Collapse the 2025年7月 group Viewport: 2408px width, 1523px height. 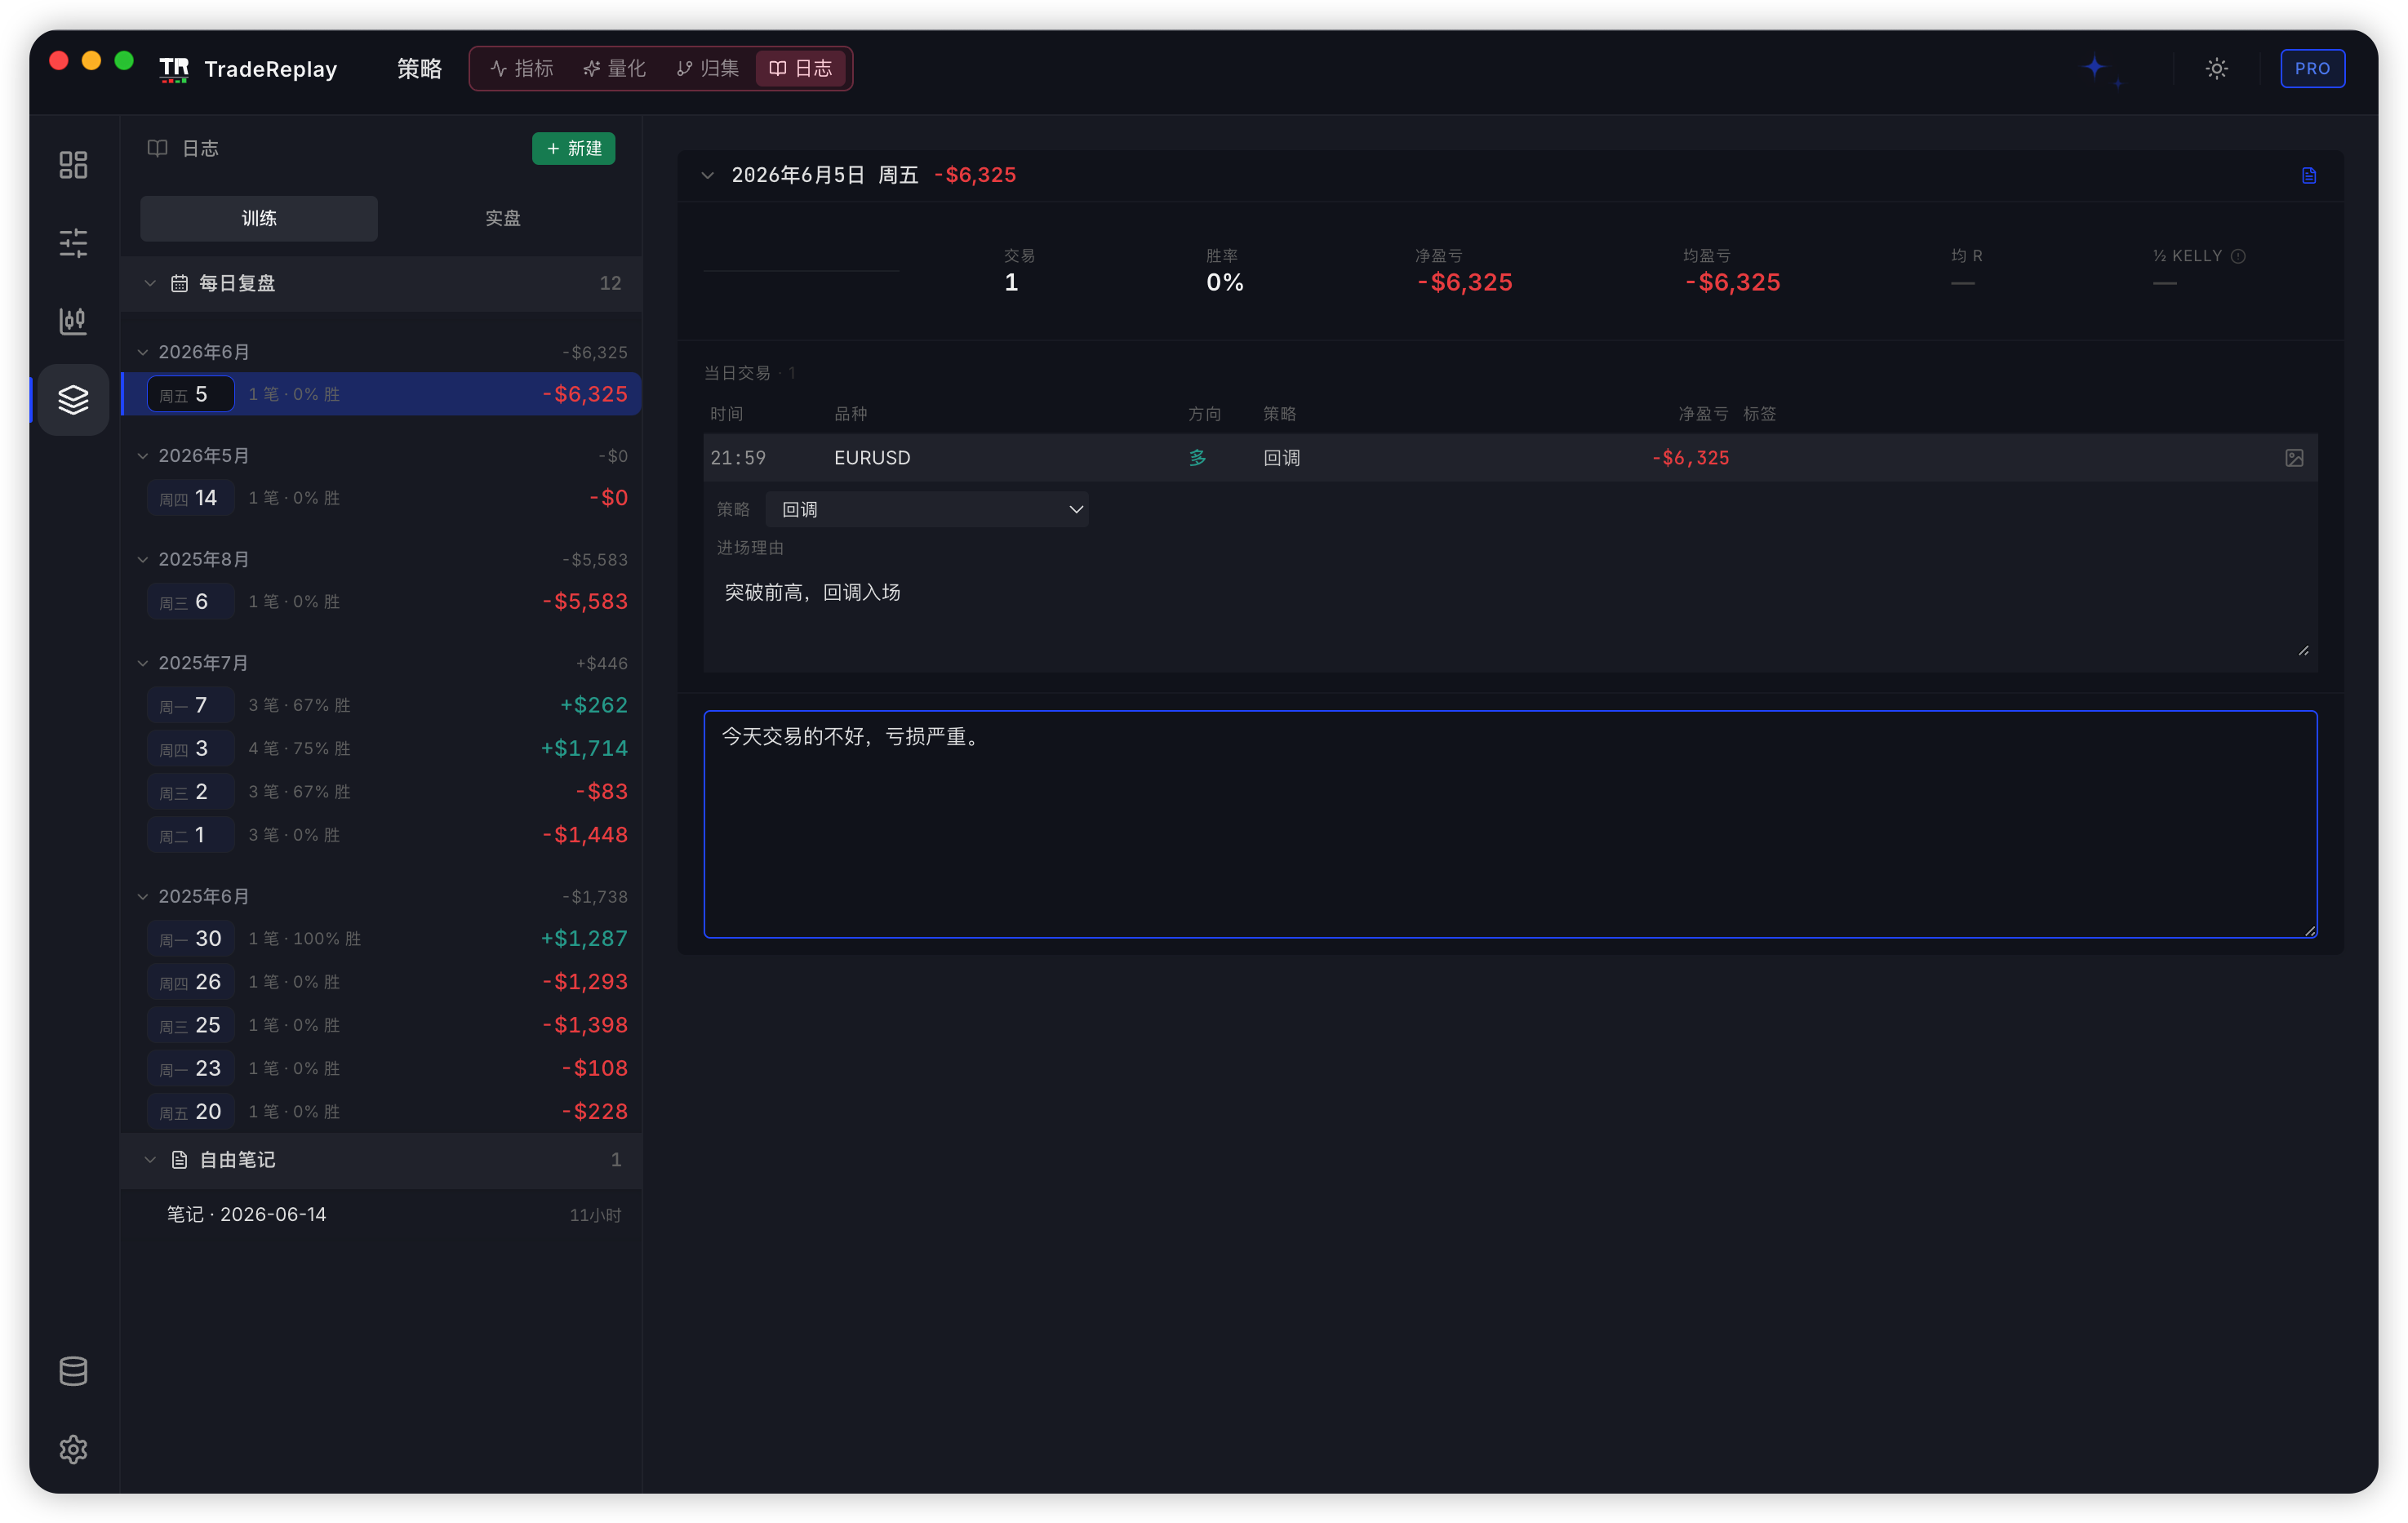[143, 663]
